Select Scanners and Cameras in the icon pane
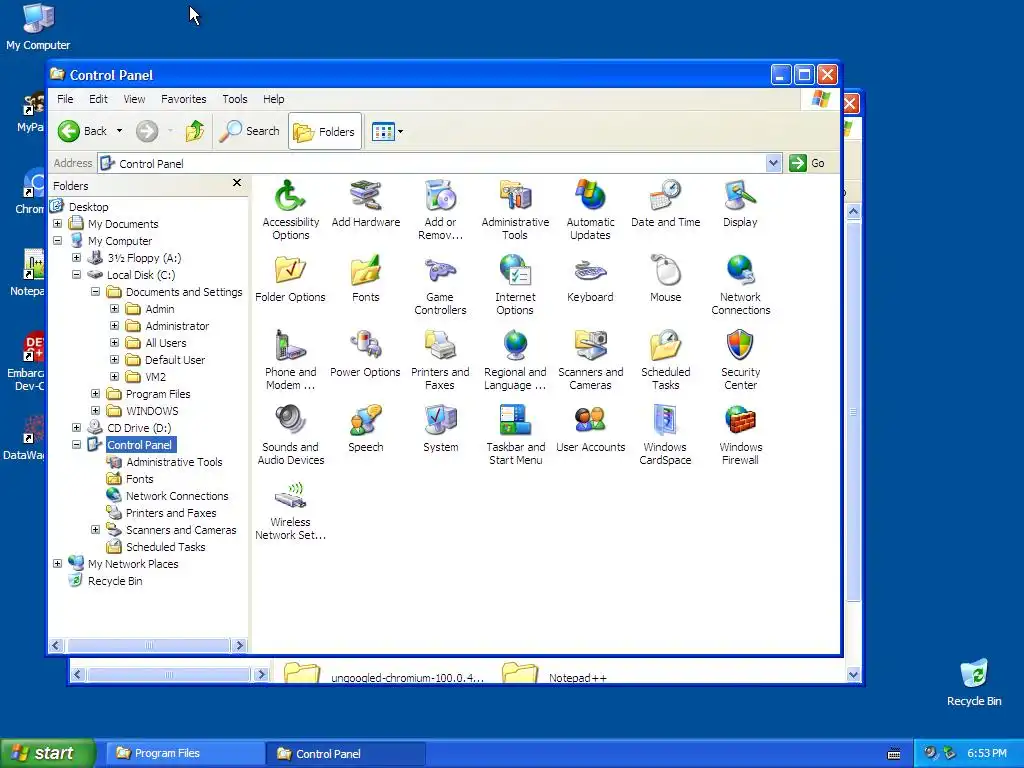 [590, 360]
